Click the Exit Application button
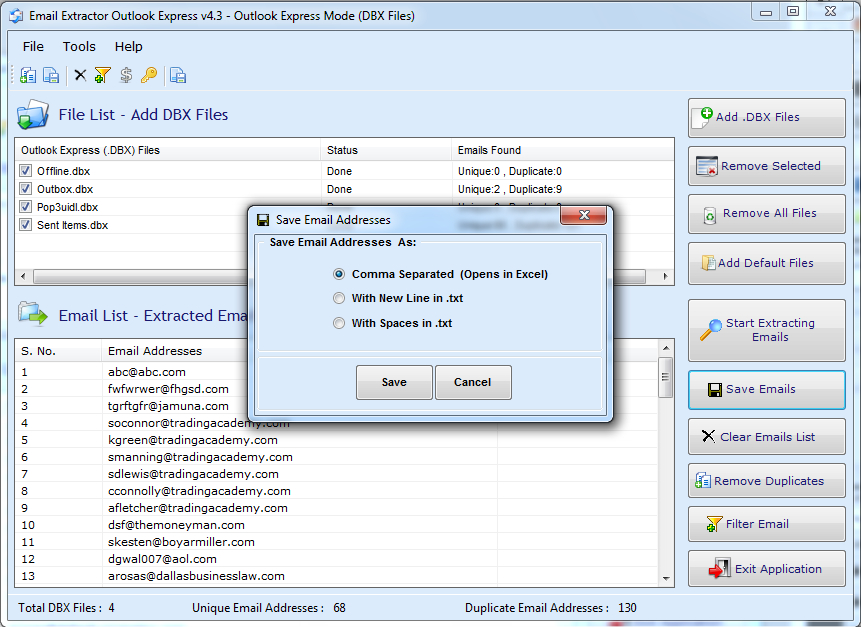This screenshot has height=627, width=861. point(767,569)
